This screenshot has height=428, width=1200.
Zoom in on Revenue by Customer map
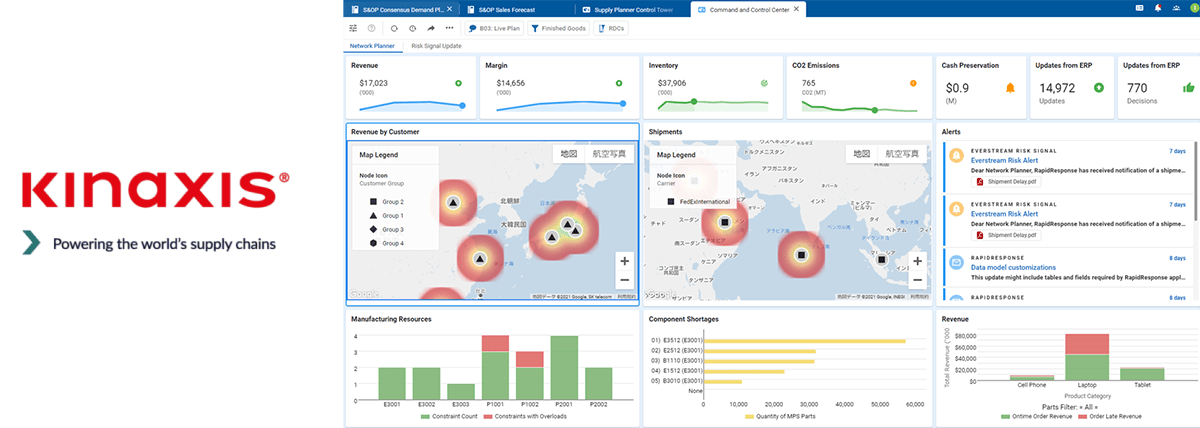coord(624,261)
